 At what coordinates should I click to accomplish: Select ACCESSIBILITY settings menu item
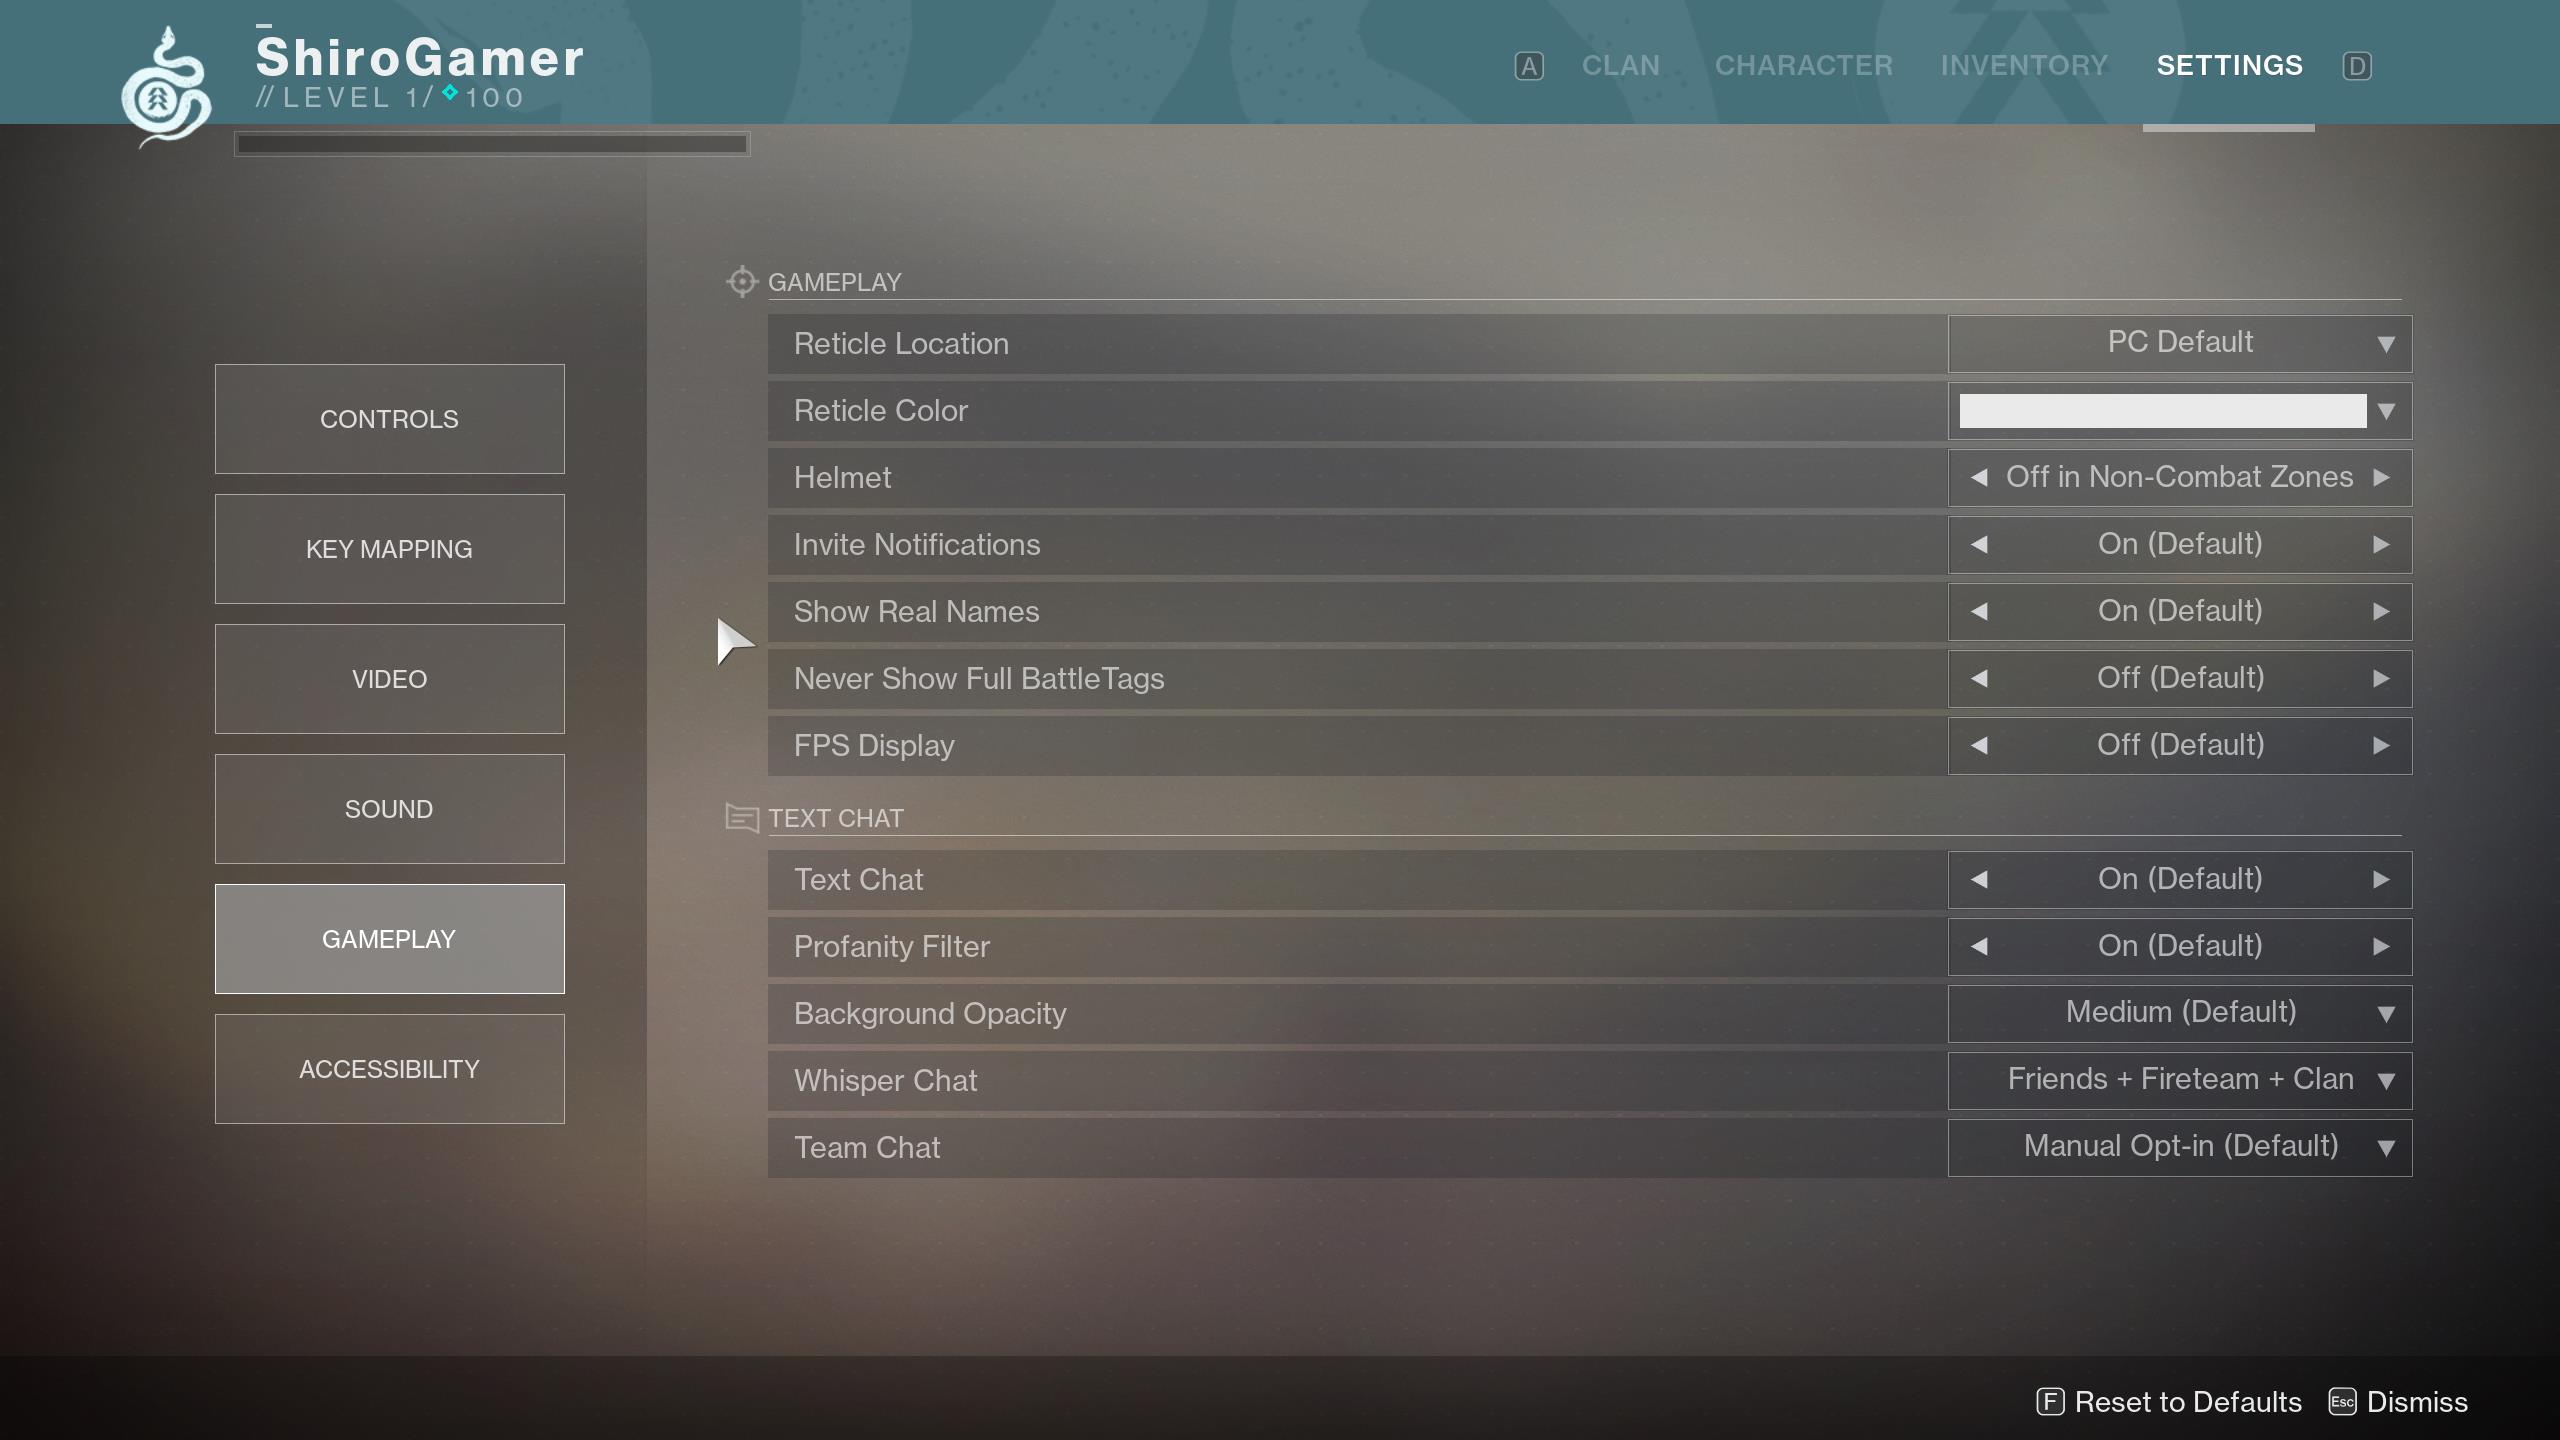[389, 1067]
